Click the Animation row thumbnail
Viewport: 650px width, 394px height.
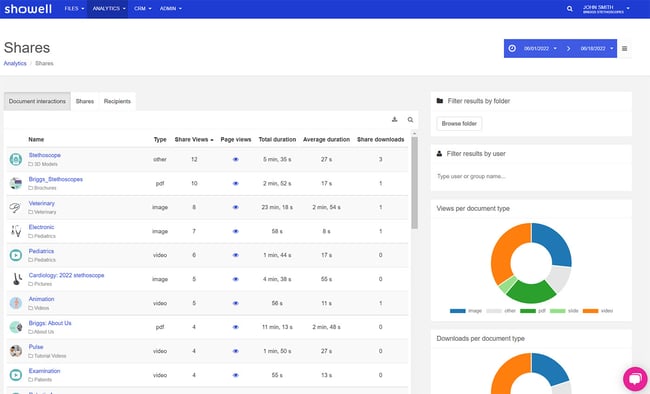pyautogui.click(x=16, y=303)
